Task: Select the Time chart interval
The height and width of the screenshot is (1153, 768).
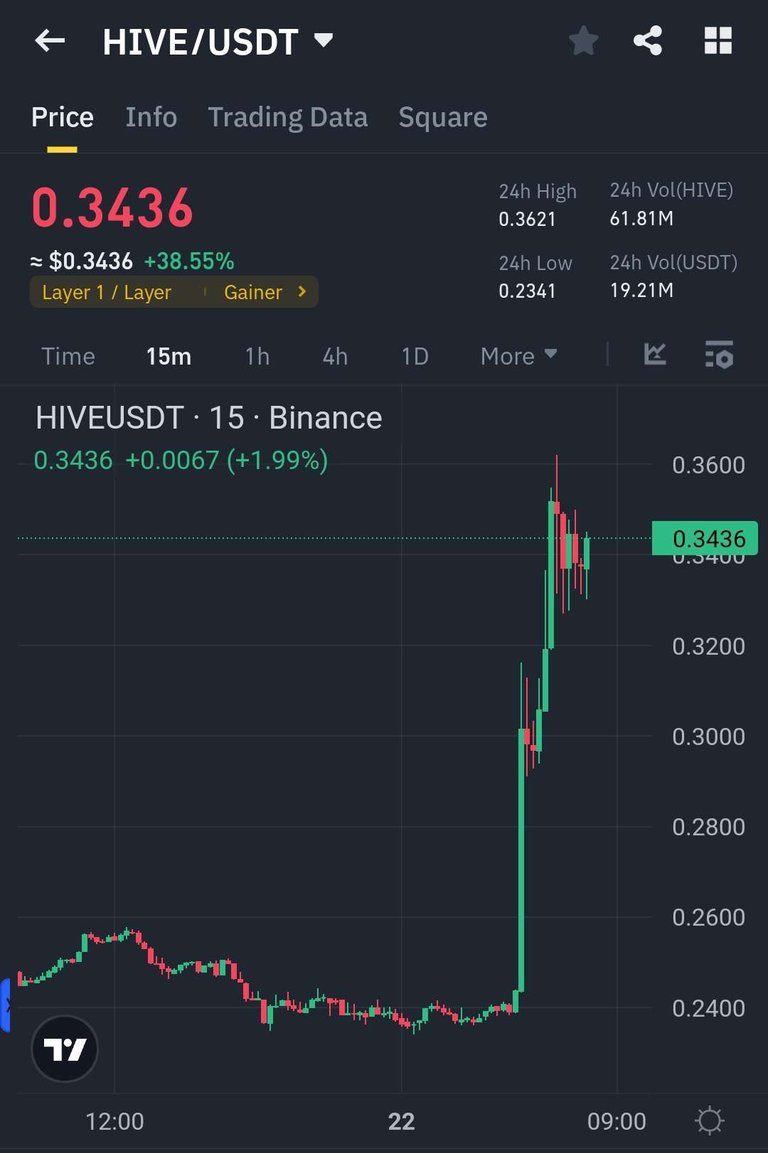Action: [68, 357]
